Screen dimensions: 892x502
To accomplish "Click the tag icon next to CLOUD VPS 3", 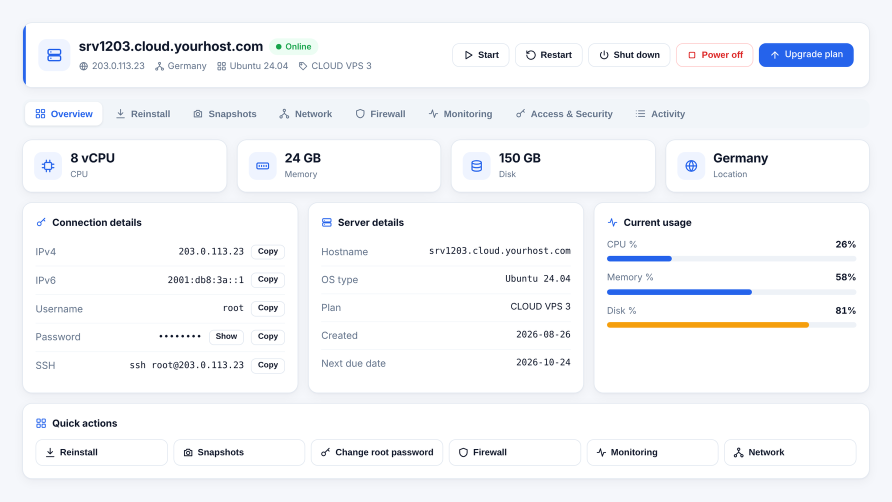I will [x=303, y=67].
